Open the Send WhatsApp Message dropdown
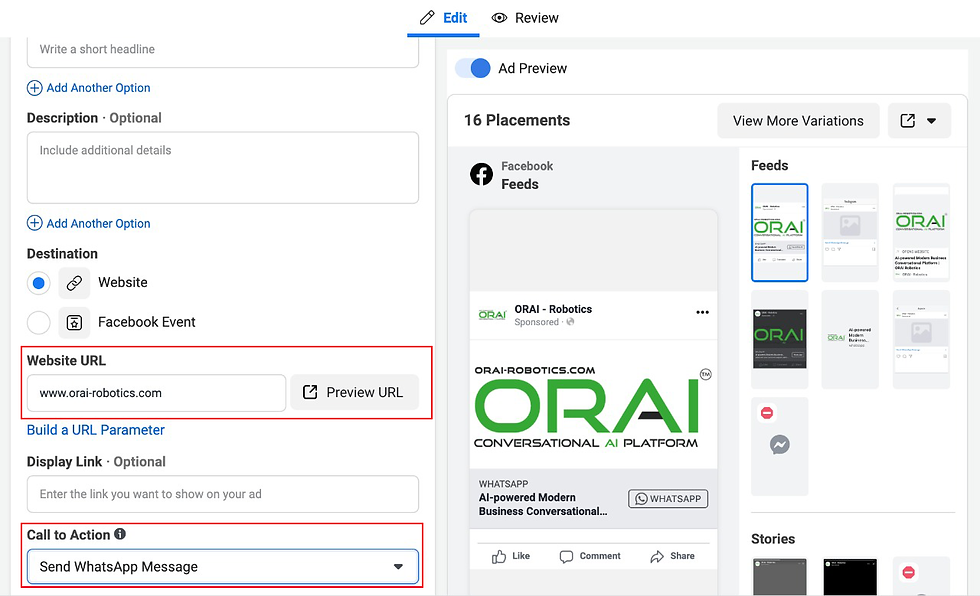 222,567
